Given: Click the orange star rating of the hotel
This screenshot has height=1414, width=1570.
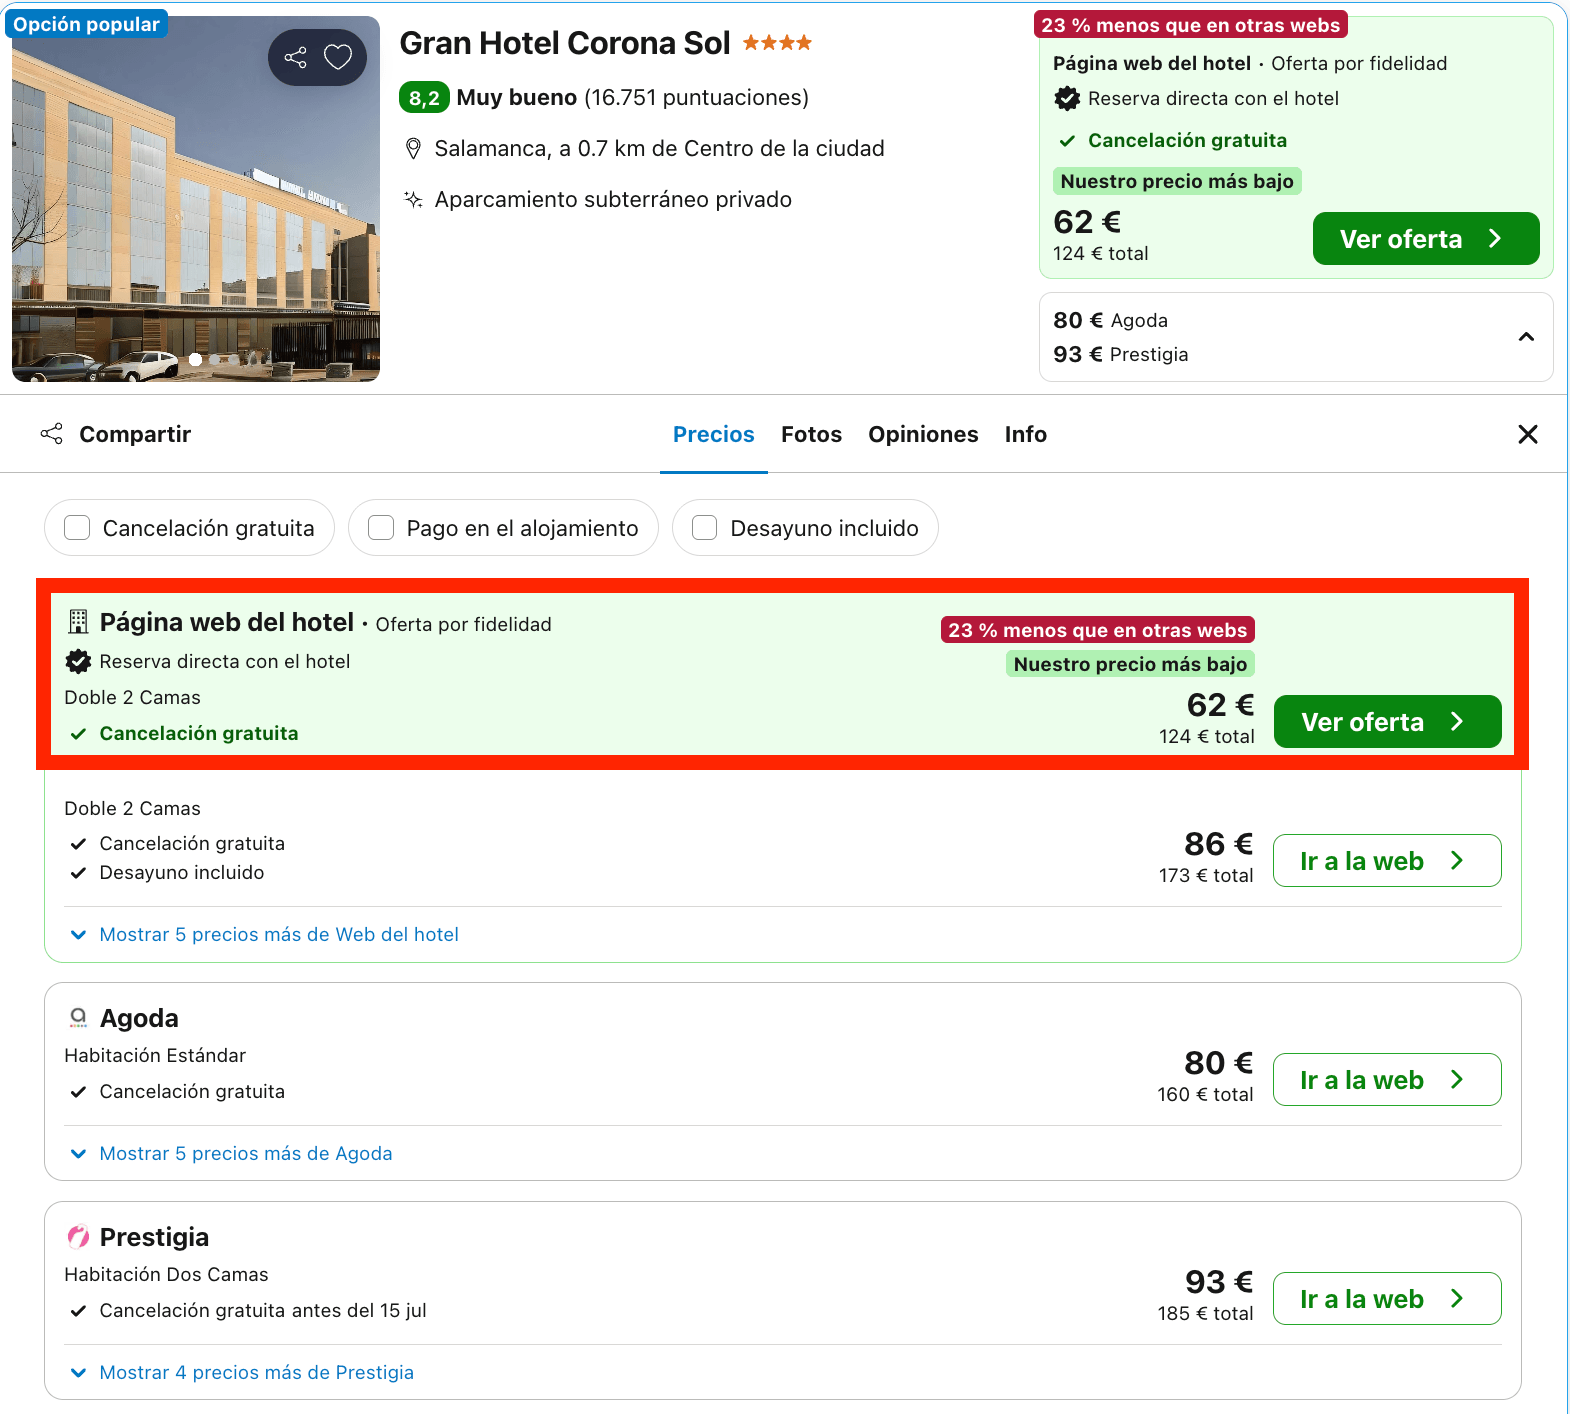Looking at the screenshot, I should [777, 43].
